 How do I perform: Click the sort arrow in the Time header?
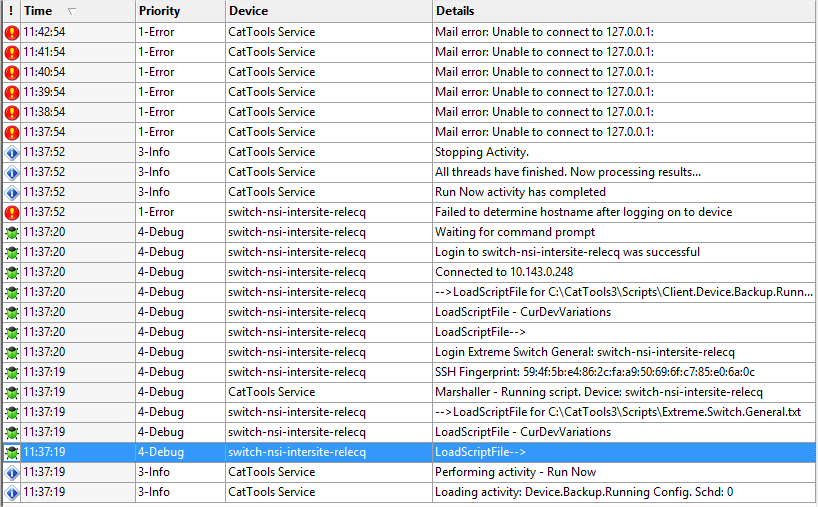coord(72,11)
